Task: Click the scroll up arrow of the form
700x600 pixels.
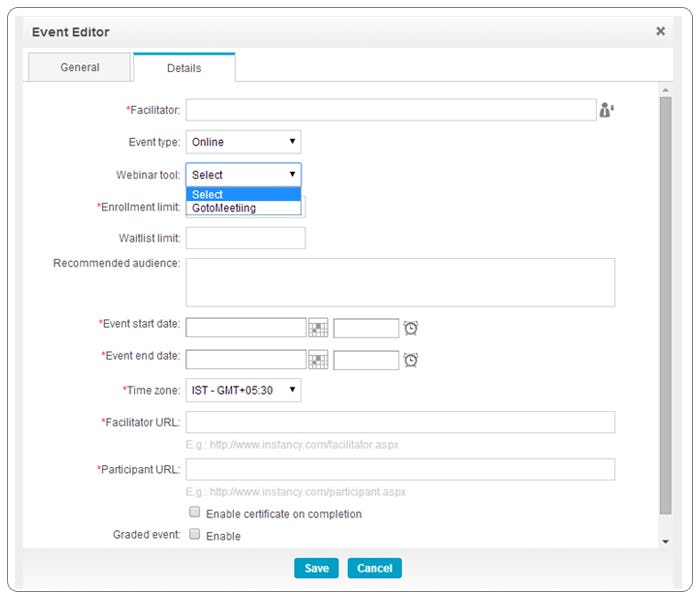Action: point(665,91)
